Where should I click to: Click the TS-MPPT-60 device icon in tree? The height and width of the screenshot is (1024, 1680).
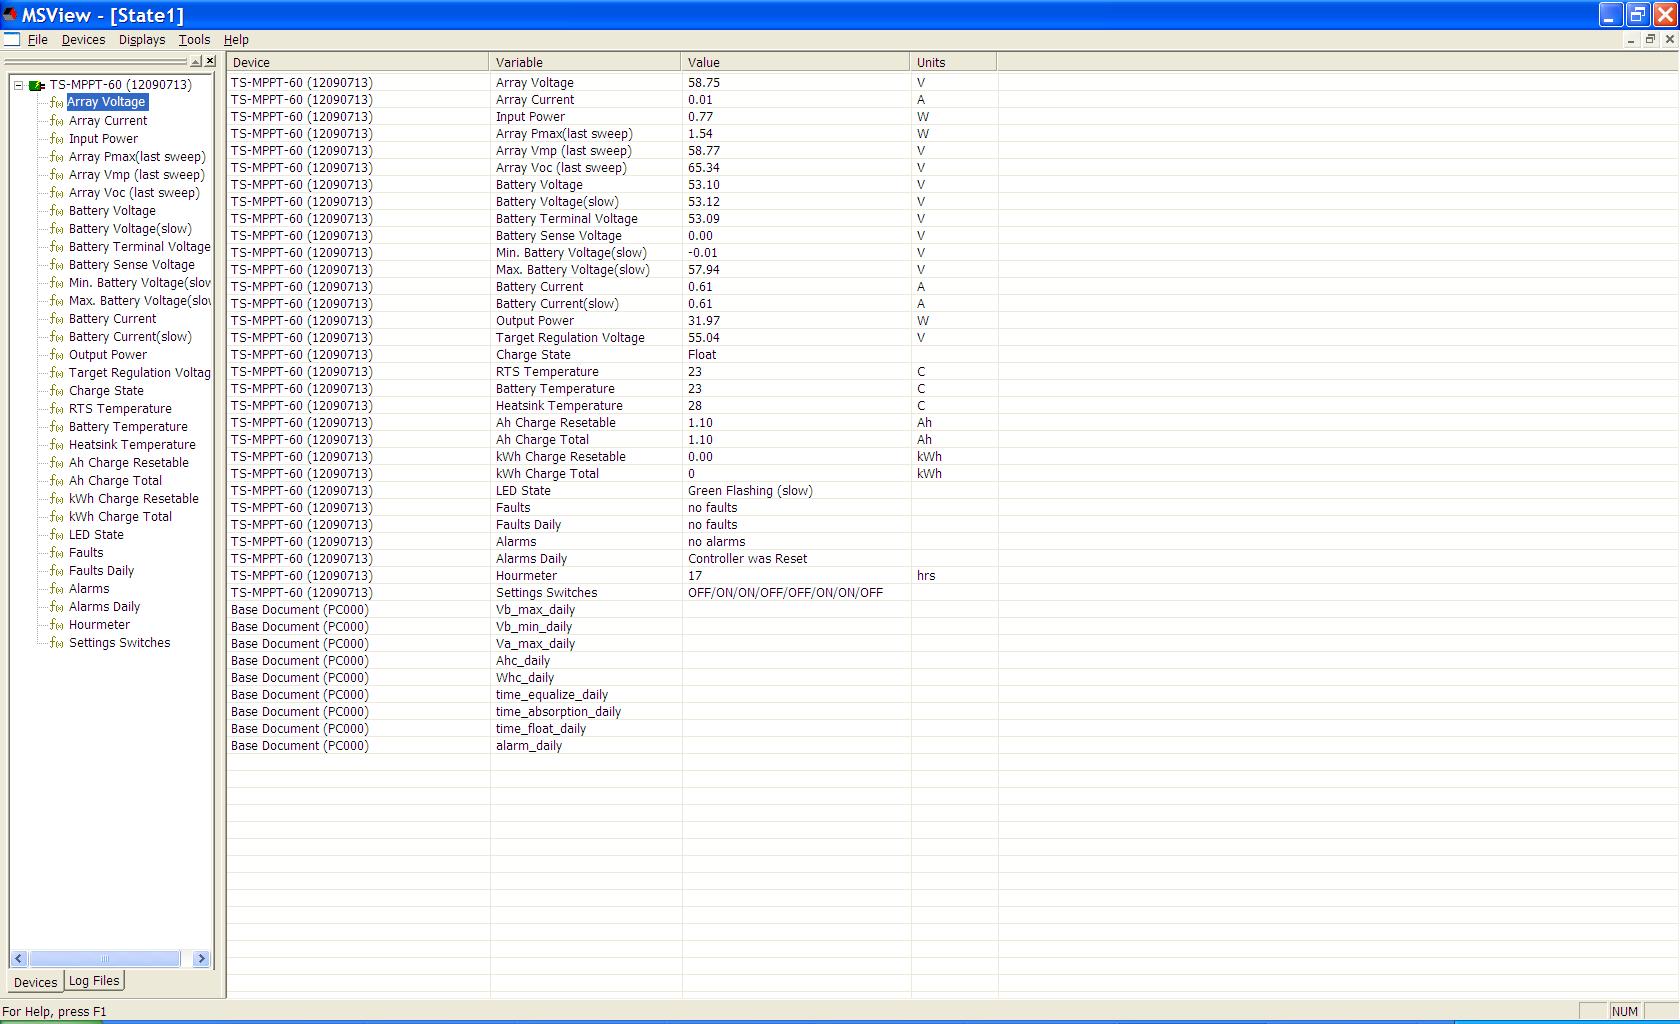pos(37,85)
